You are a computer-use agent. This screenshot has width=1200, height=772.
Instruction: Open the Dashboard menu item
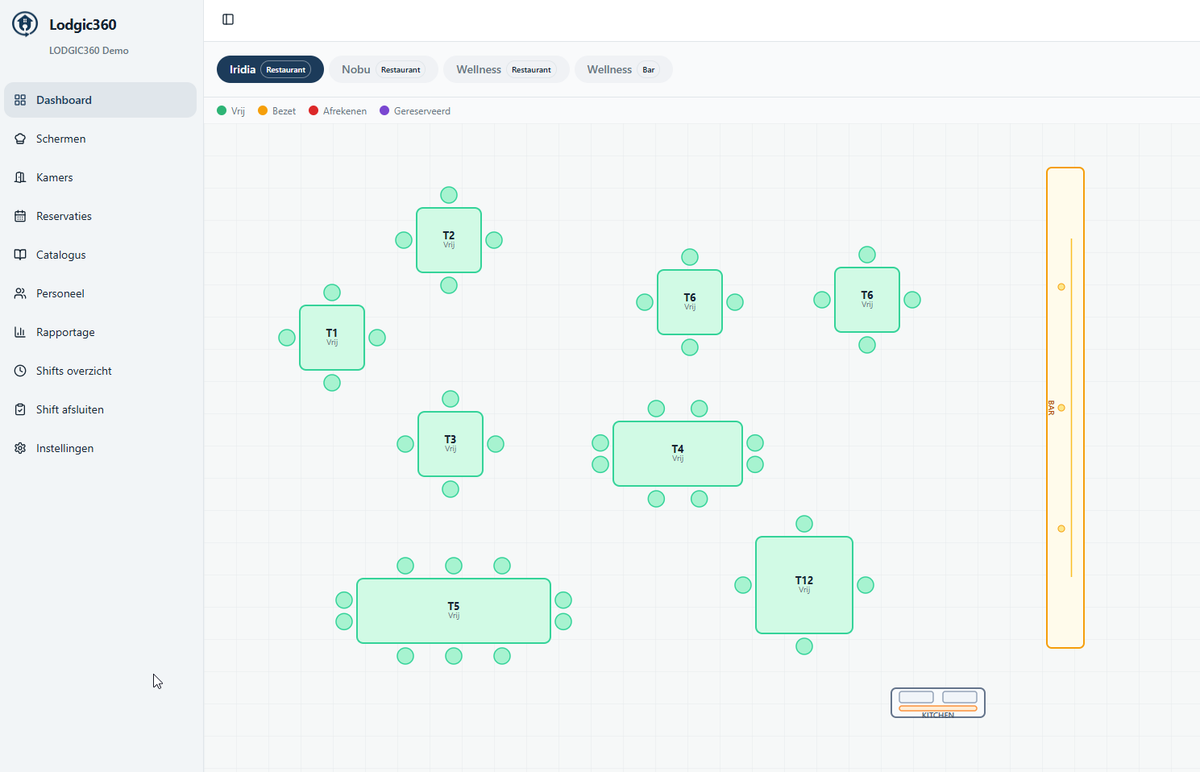[100, 100]
